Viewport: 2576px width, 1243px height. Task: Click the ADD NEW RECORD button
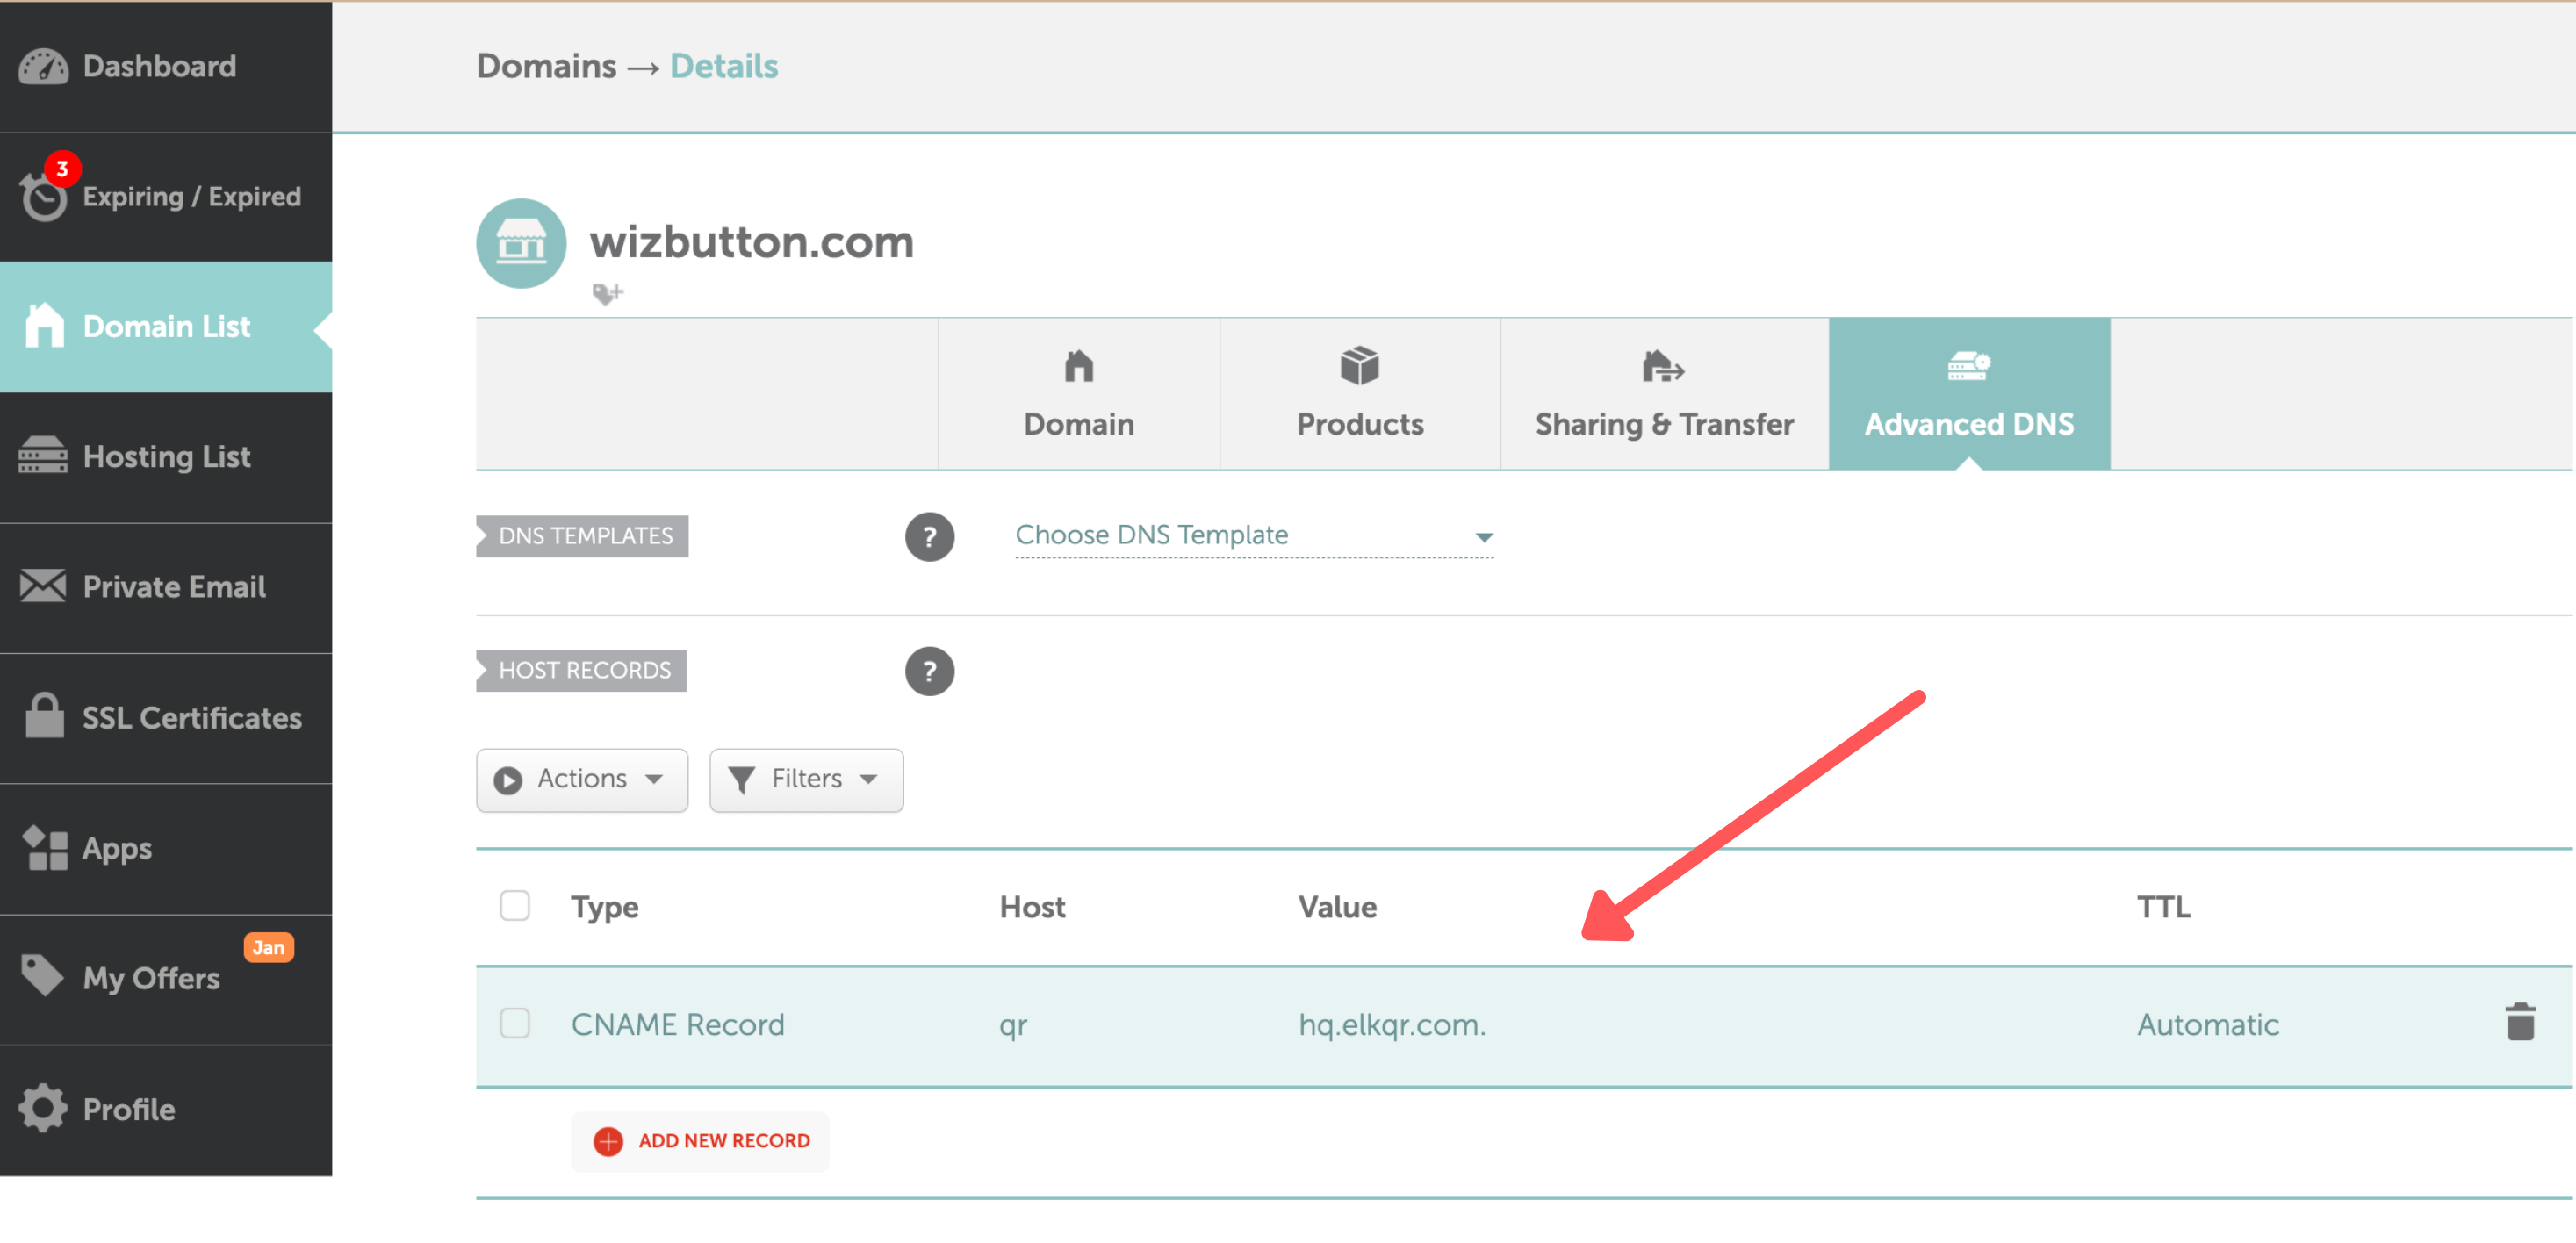coord(699,1141)
